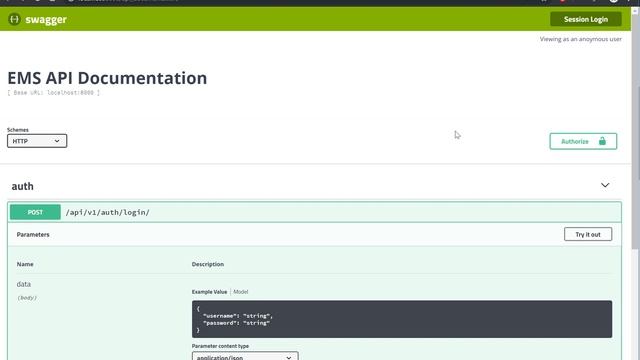This screenshot has width=640, height=360.
Task: Open the Parameter content type dropdown
Action: pos(245,357)
